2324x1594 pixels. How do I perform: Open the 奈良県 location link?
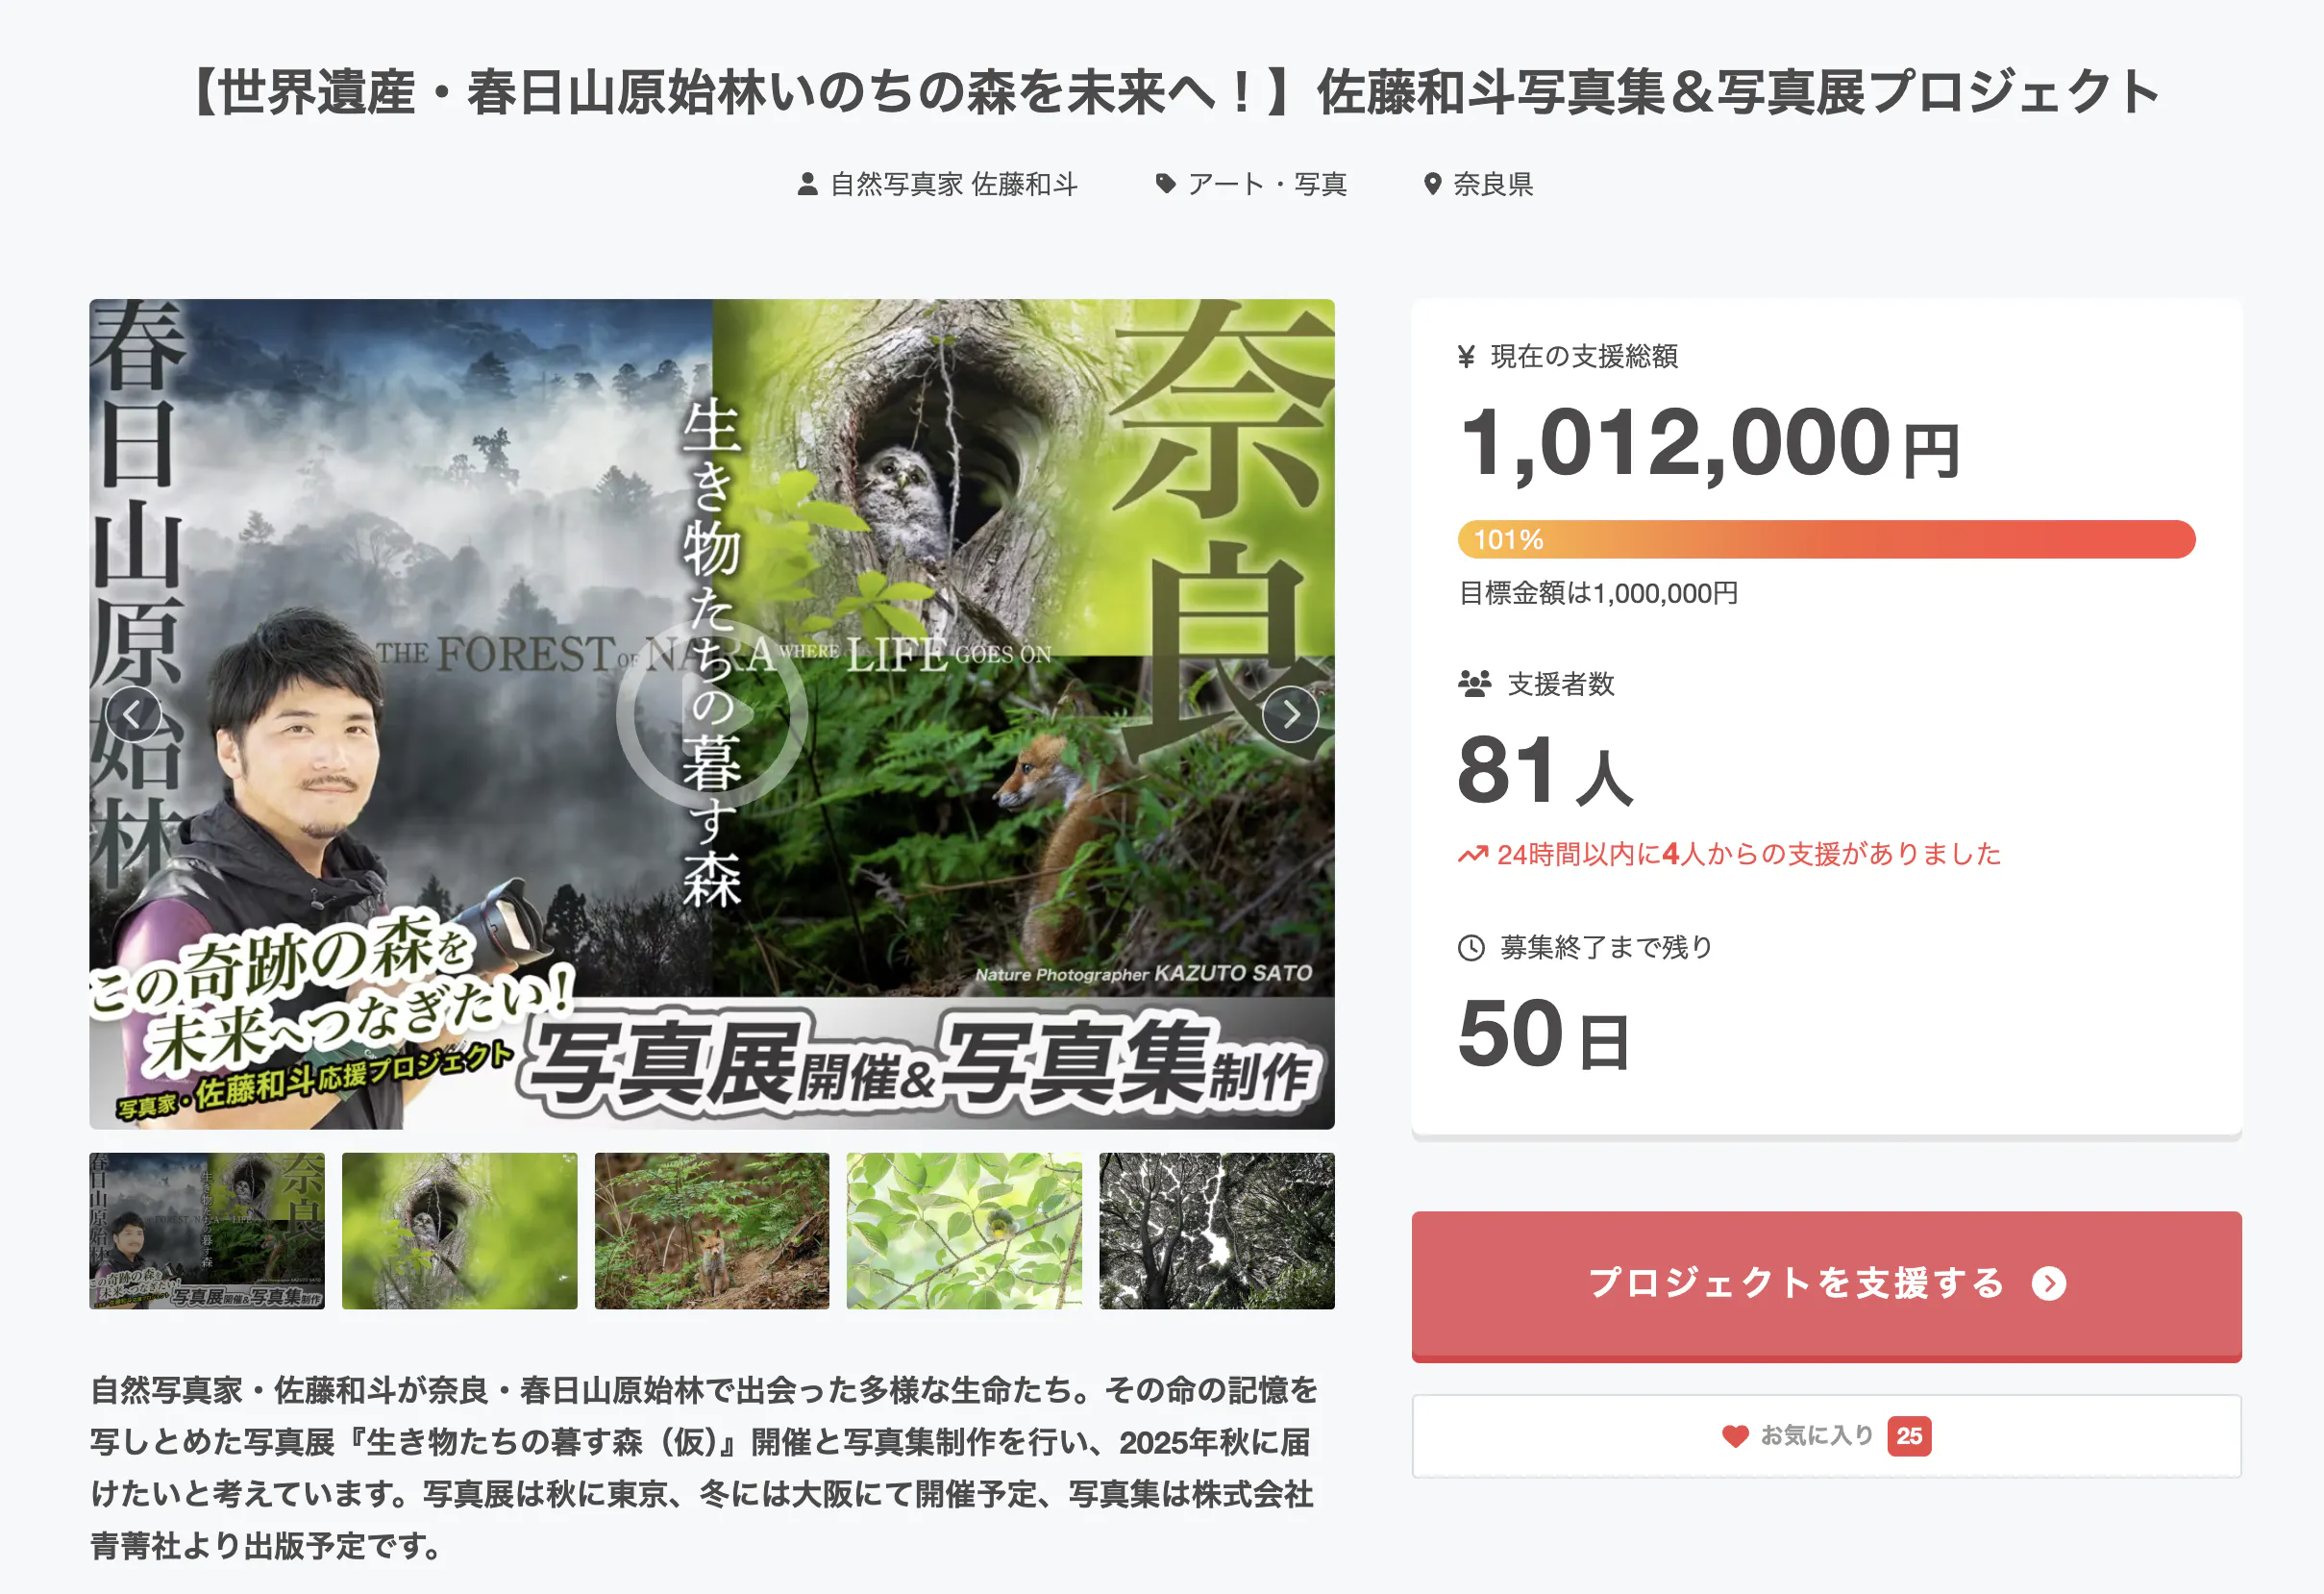coord(1493,184)
